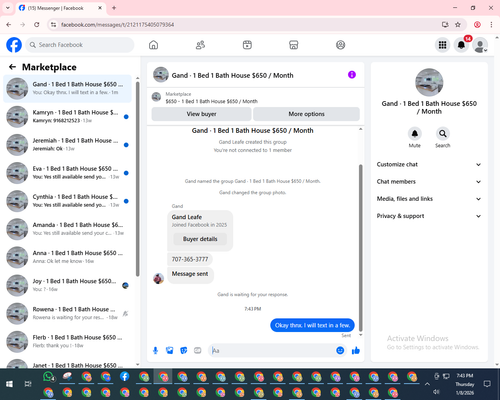Screen dimensions: 500x400
Task: Open the account profile avatar menu
Action: pos(480,45)
